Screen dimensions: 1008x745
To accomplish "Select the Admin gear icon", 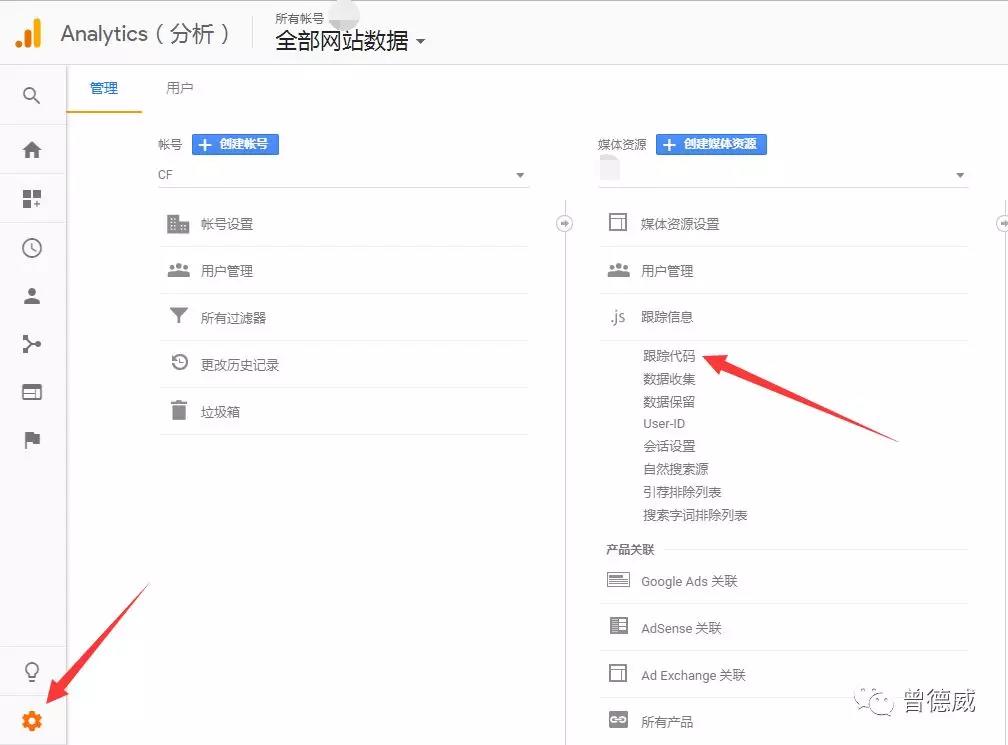I will [31, 719].
